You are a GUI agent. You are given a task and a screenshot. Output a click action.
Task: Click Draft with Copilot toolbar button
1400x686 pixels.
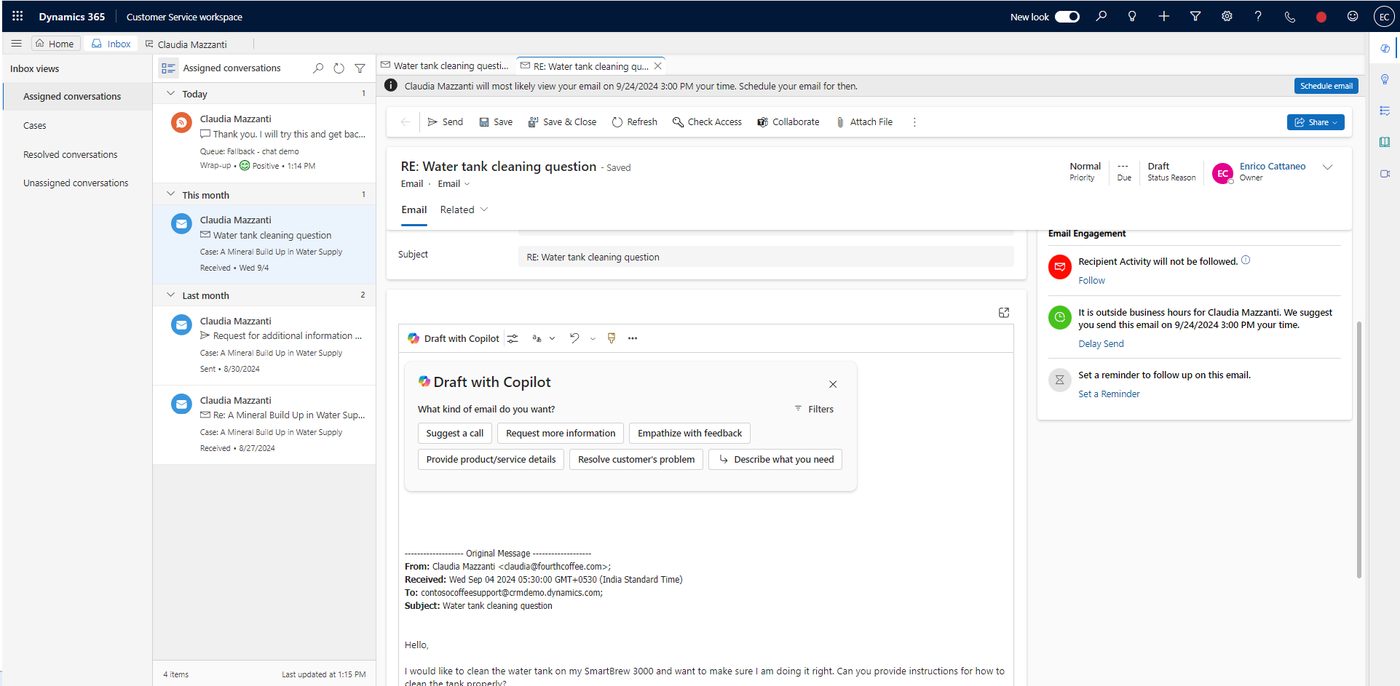[453, 339]
